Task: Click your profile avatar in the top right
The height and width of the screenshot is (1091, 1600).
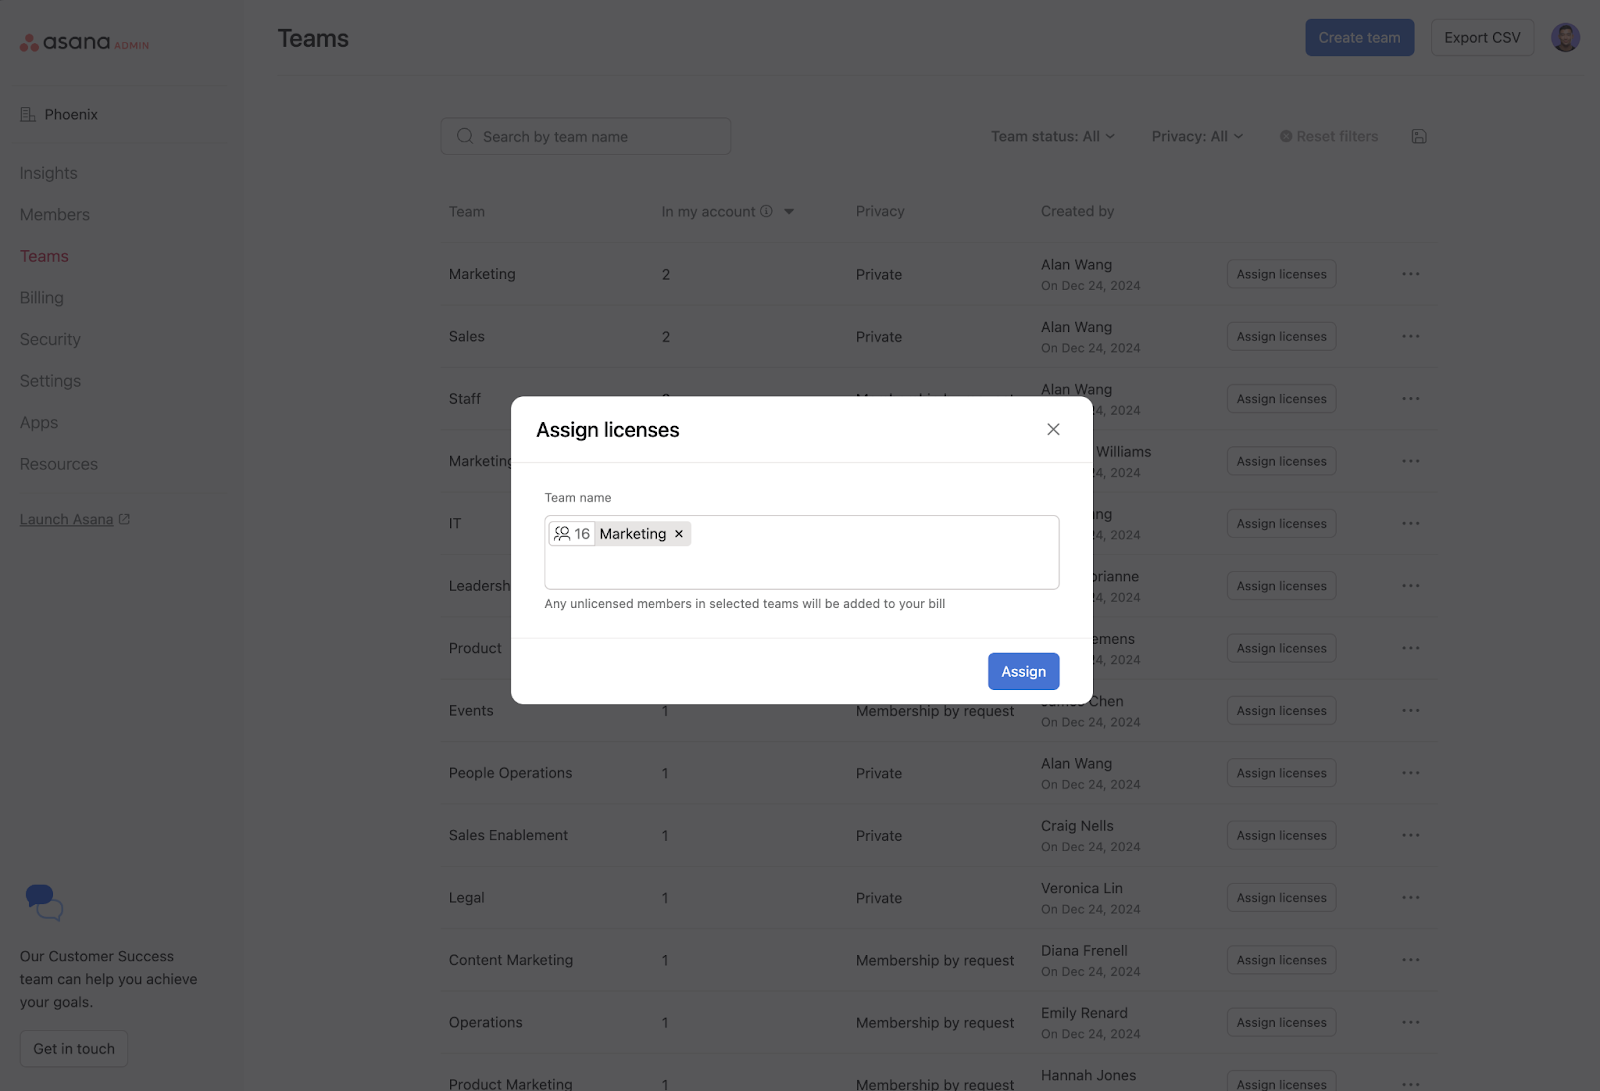Action: point(1564,37)
